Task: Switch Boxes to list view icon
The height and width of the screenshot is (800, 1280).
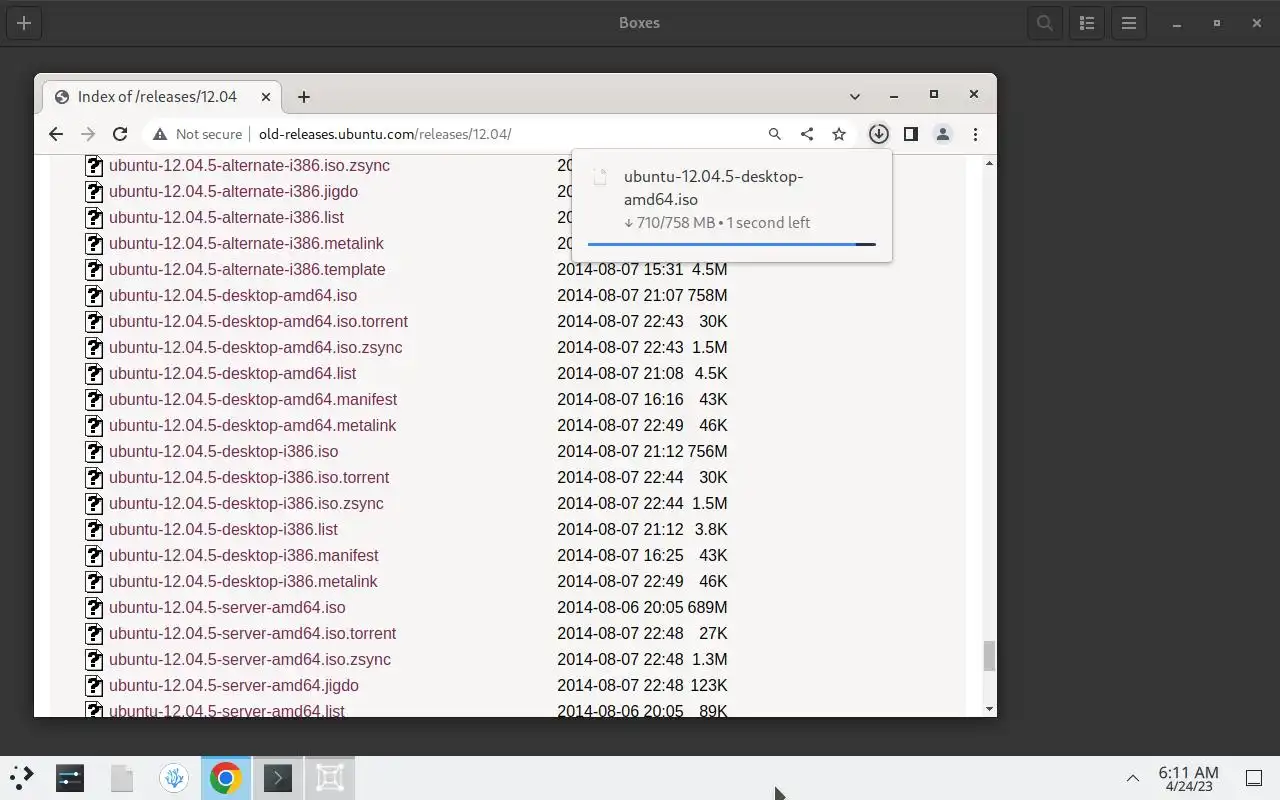Action: tap(1087, 23)
